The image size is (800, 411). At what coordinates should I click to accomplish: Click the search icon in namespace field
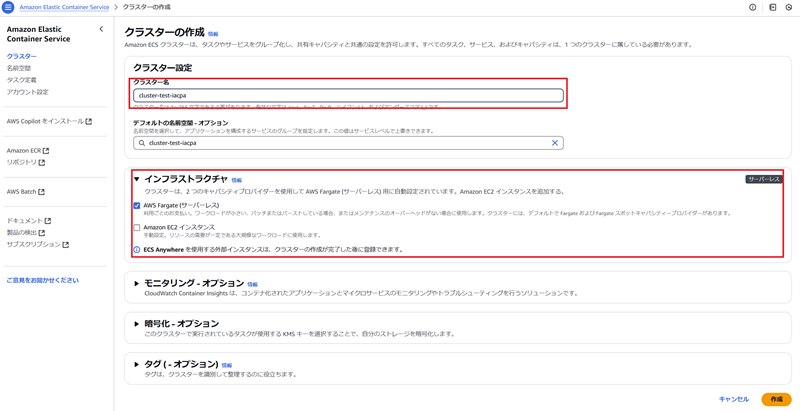[x=142, y=143]
